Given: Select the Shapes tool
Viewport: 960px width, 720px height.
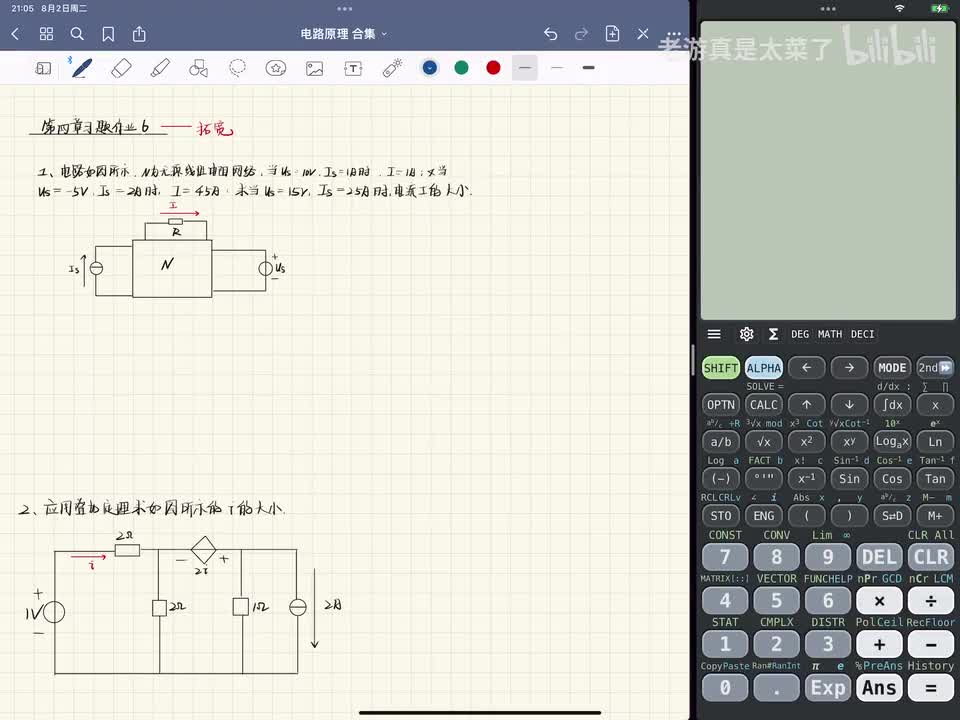Looking at the screenshot, I should point(198,68).
